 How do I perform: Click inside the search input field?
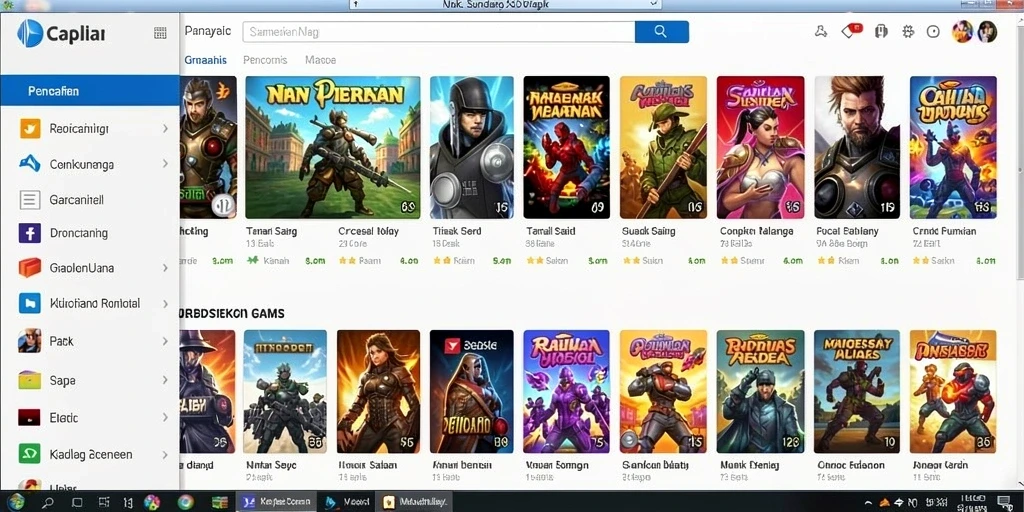click(439, 31)
